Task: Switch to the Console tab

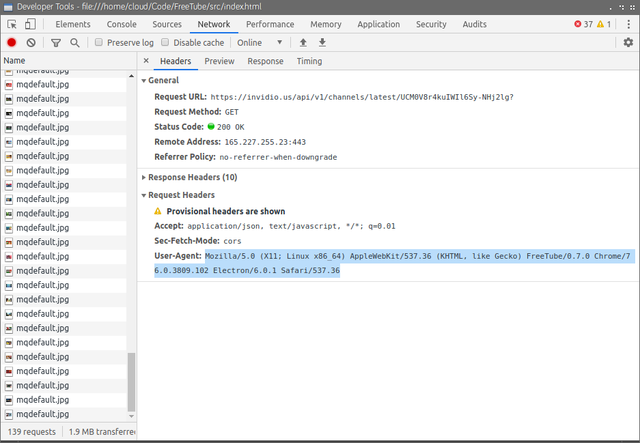Action: pyautogui.click(x=122, y=24)
